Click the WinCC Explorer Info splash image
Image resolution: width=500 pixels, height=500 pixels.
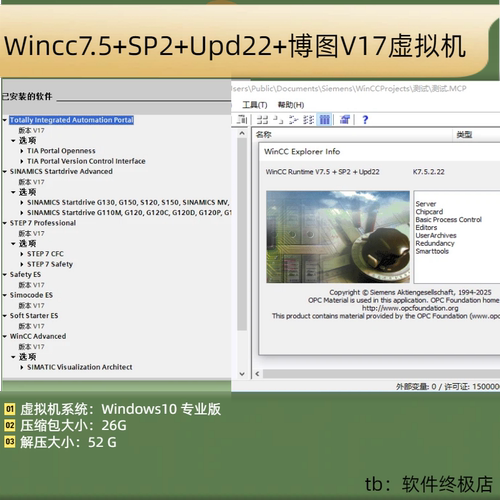pyautogui.click(x=338, y=237)
